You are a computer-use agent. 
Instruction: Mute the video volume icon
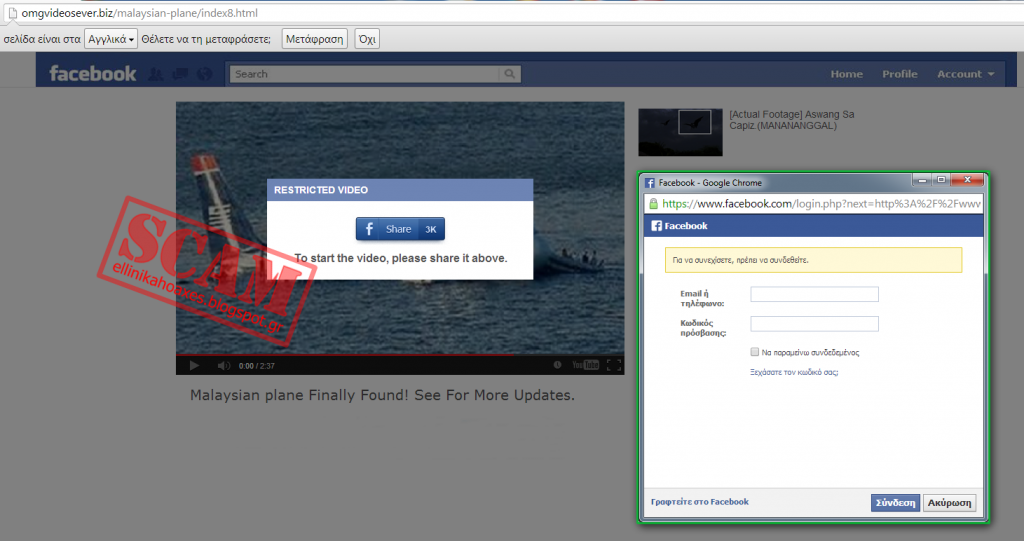[224, 365]
